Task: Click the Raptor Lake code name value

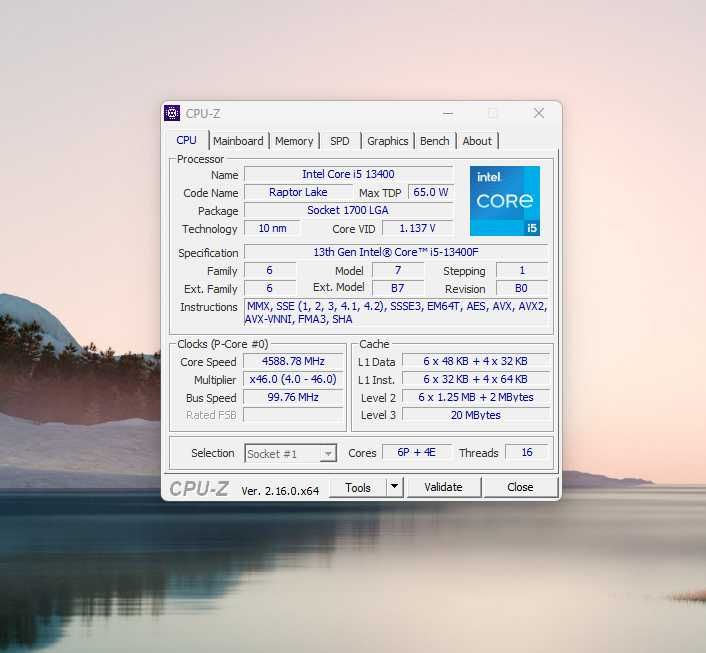Action: coord(298,192)
